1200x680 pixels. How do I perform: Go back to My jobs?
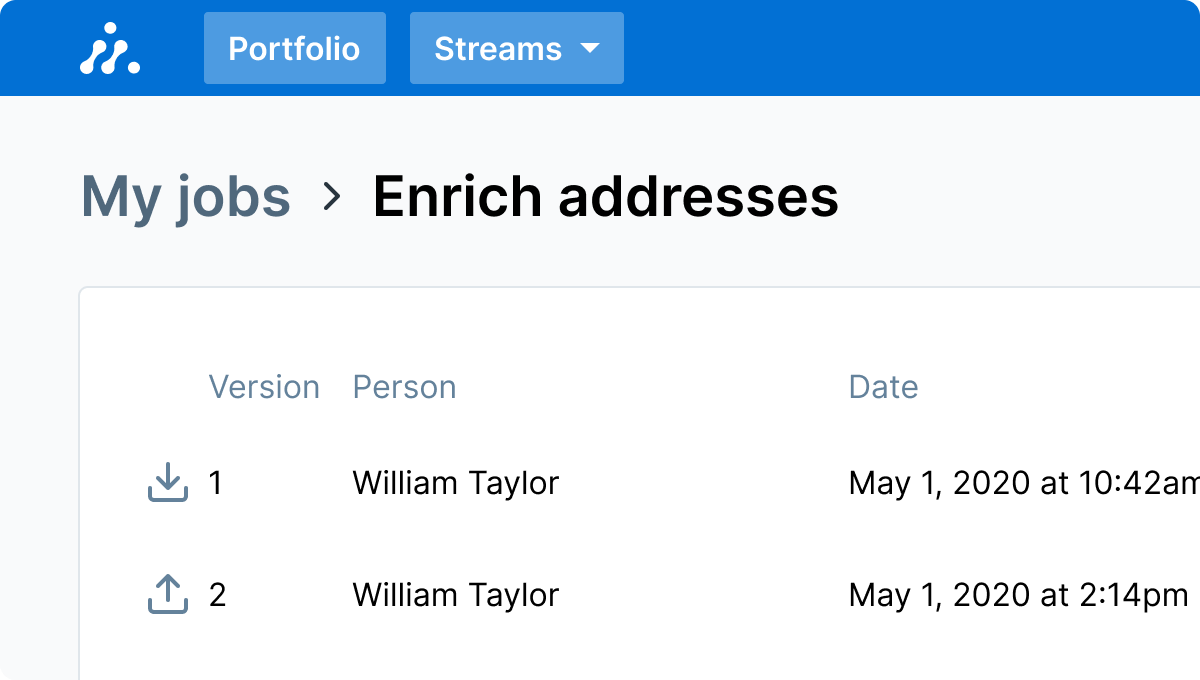click(x=185, y=197)
